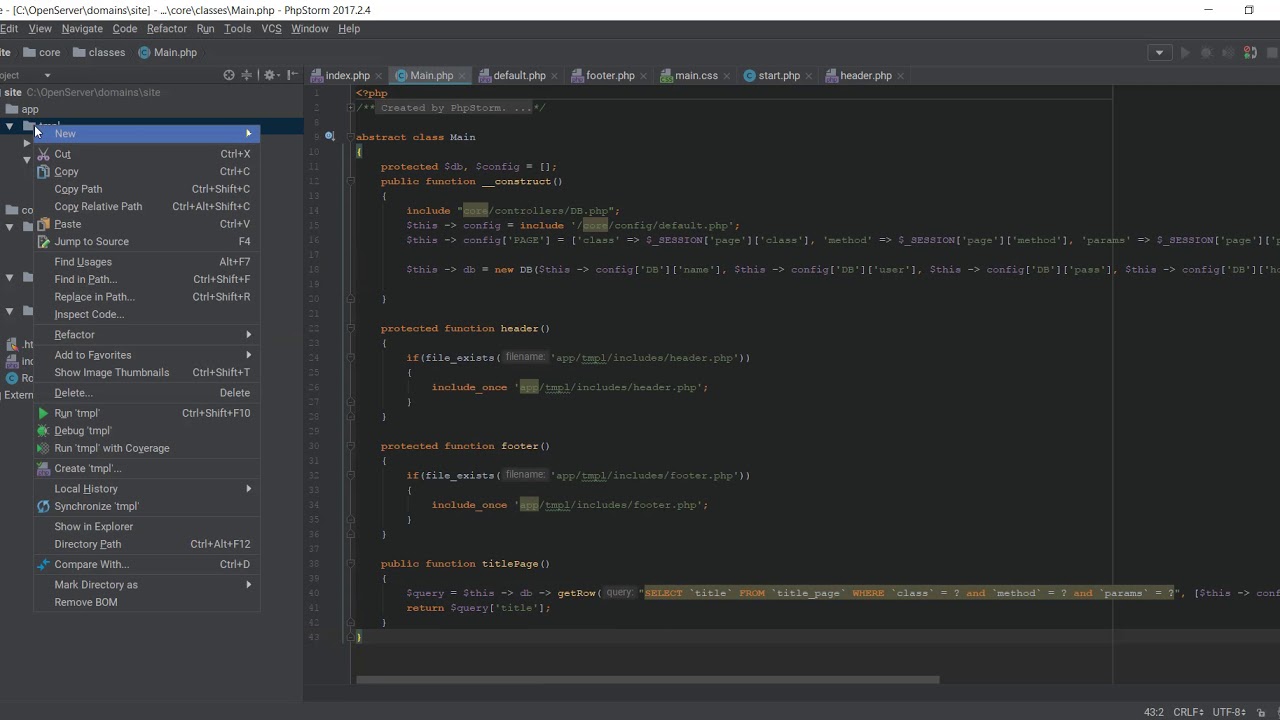The width and height of the screenshot is (1280, 720).
Task: Click the green Run arrow in the toolbar
Action: pos(1185,53)
